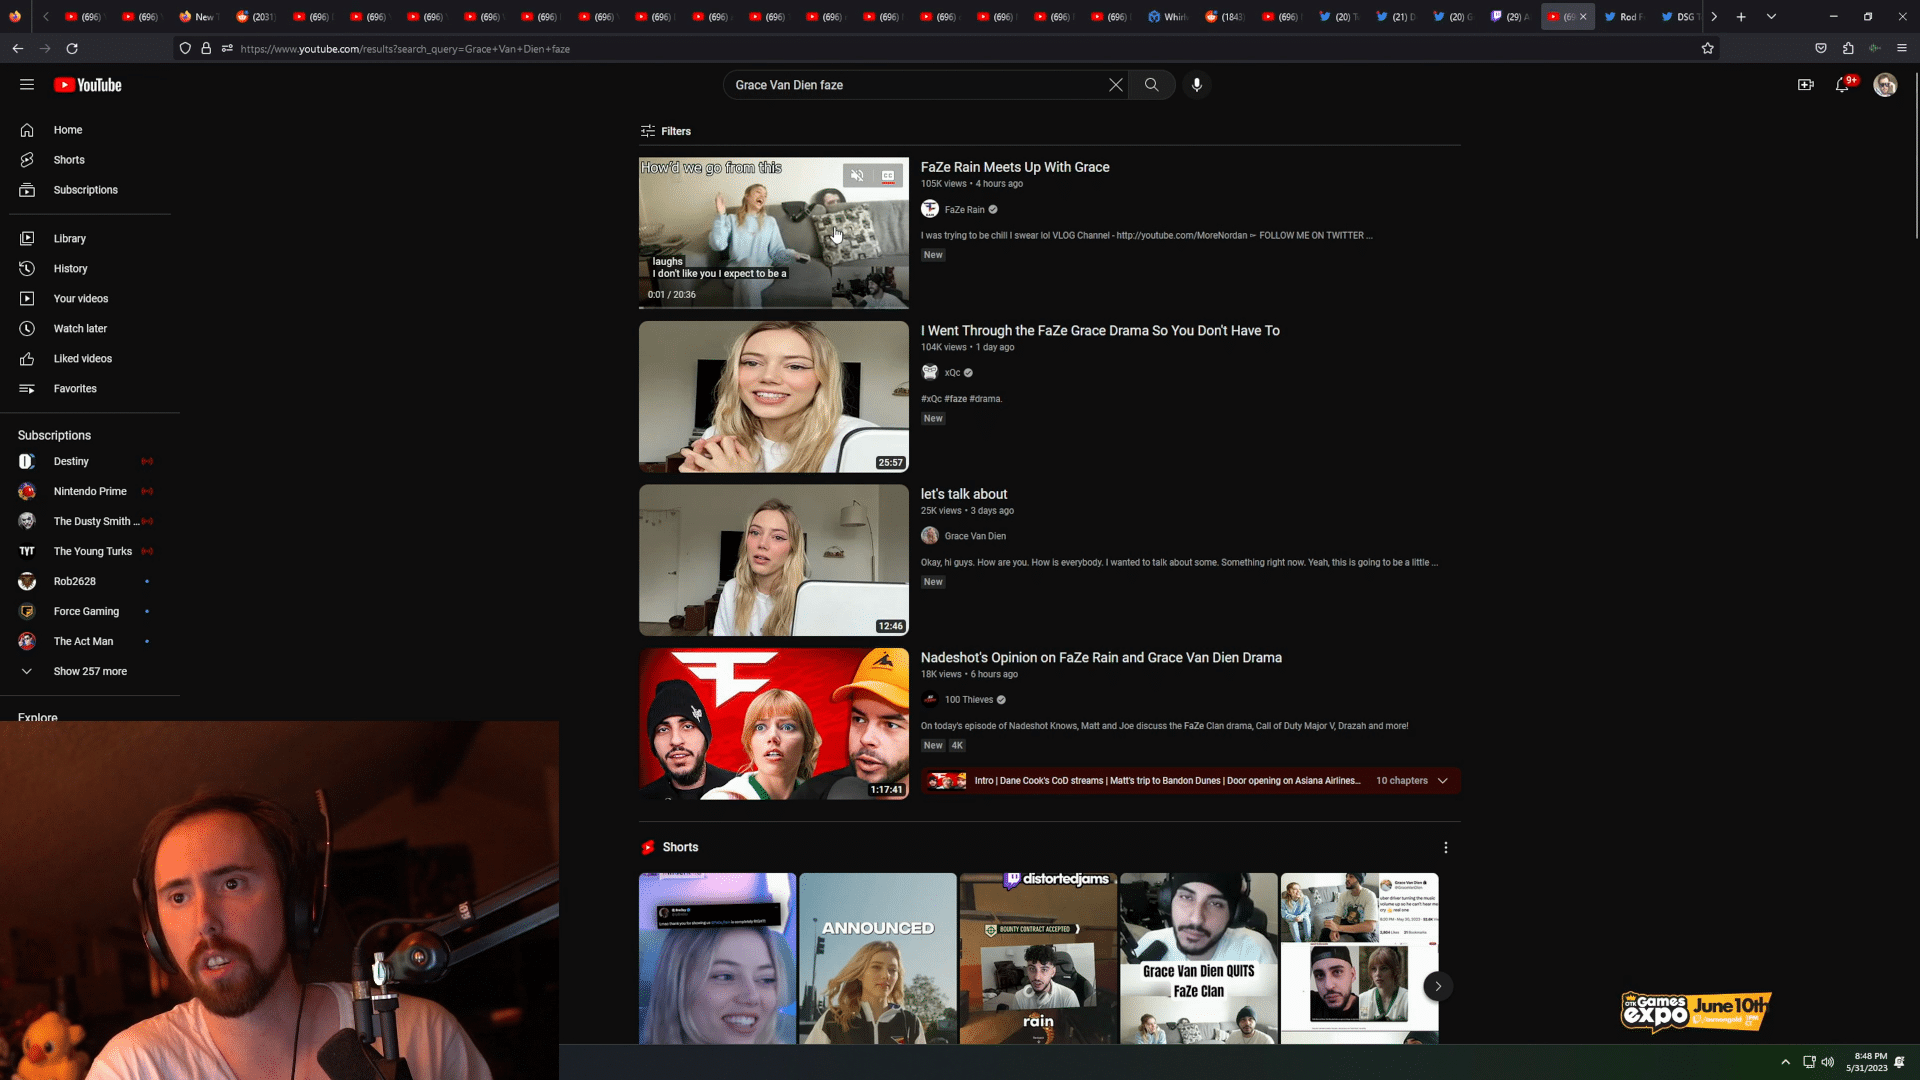Screen dimensions: 1920x1080
Task: Unmute the video preview
Action: click(x=857, y=176)
